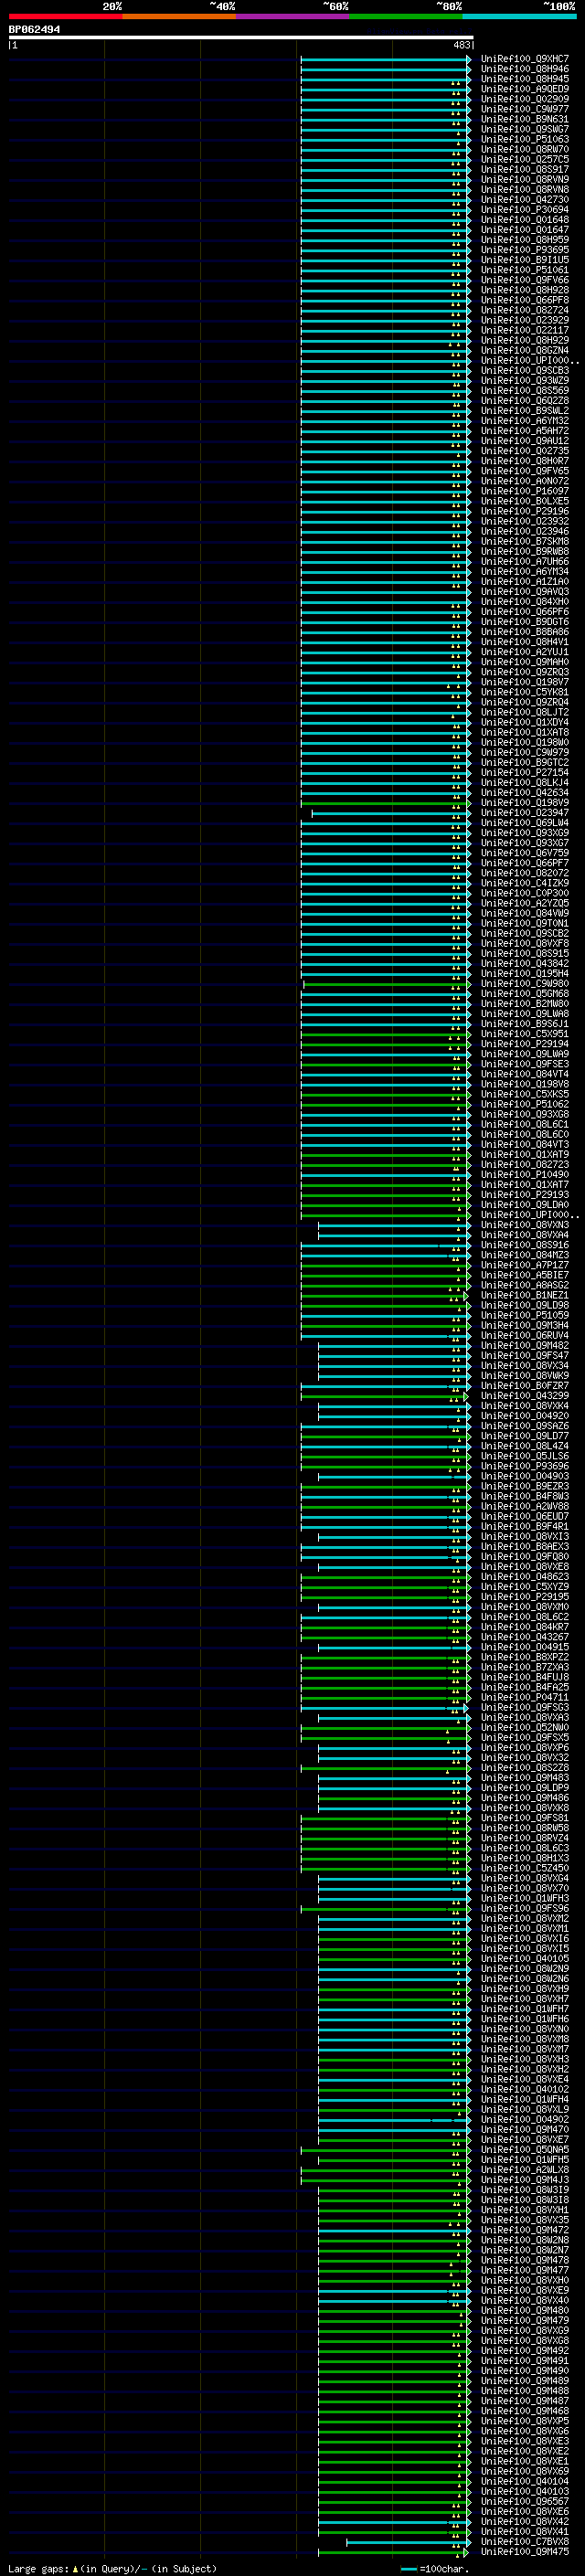
Task: Click the cyan alignment bar of UniRef100_Q9XHC7
Action: coord(386,59)
